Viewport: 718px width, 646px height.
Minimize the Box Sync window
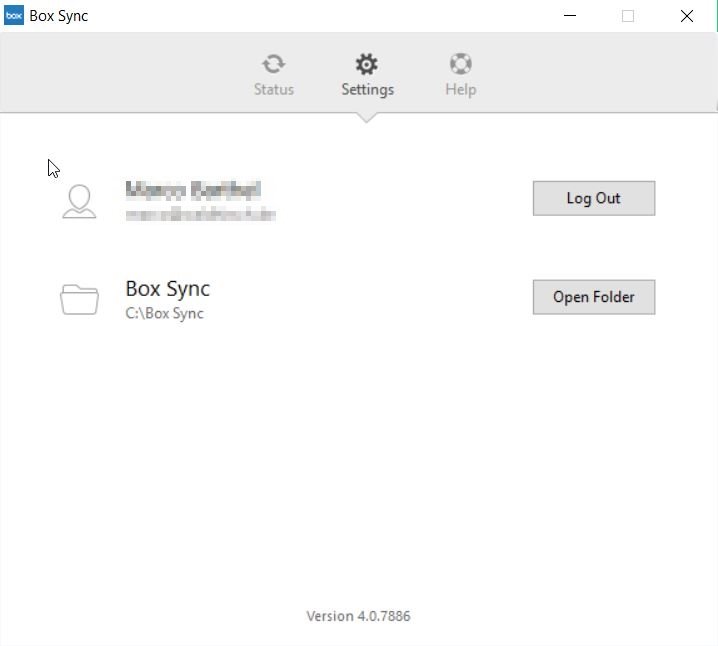[x=570, y=16]
